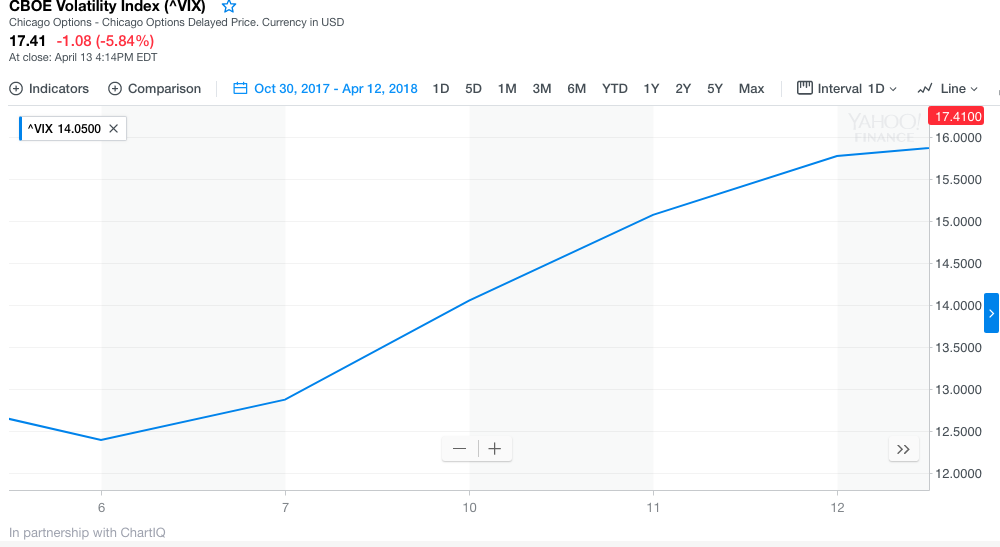The height and width of the screenshot is (547, 1000).
Task: Star the ^VIX watchlist icon
Action: pos(229,6)
